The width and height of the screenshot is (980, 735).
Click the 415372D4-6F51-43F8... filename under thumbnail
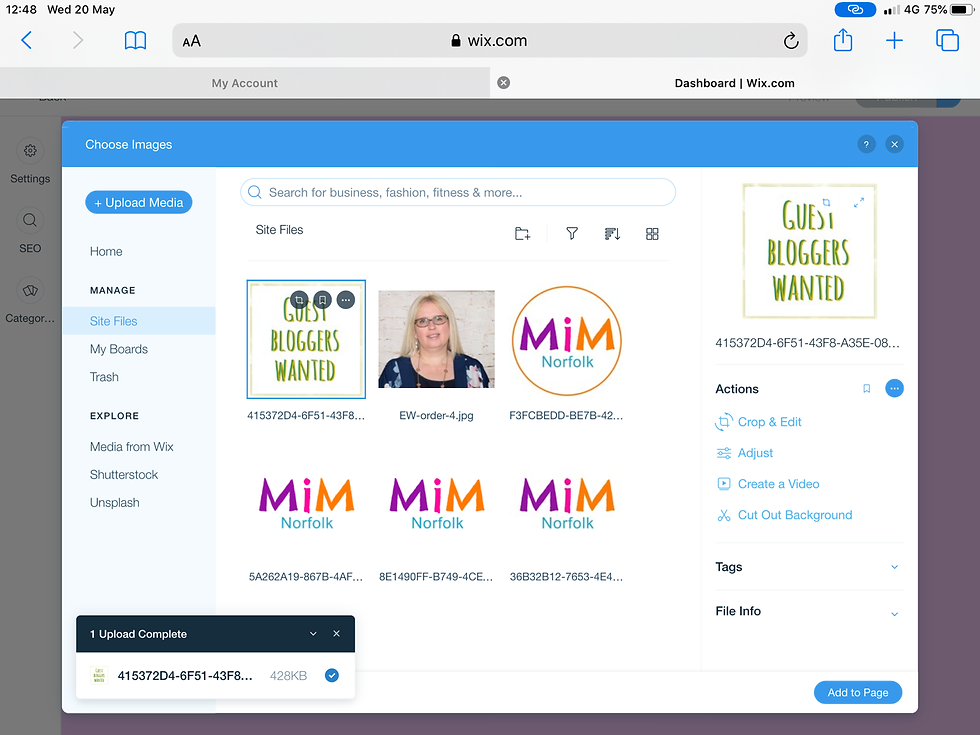[306, 416]
